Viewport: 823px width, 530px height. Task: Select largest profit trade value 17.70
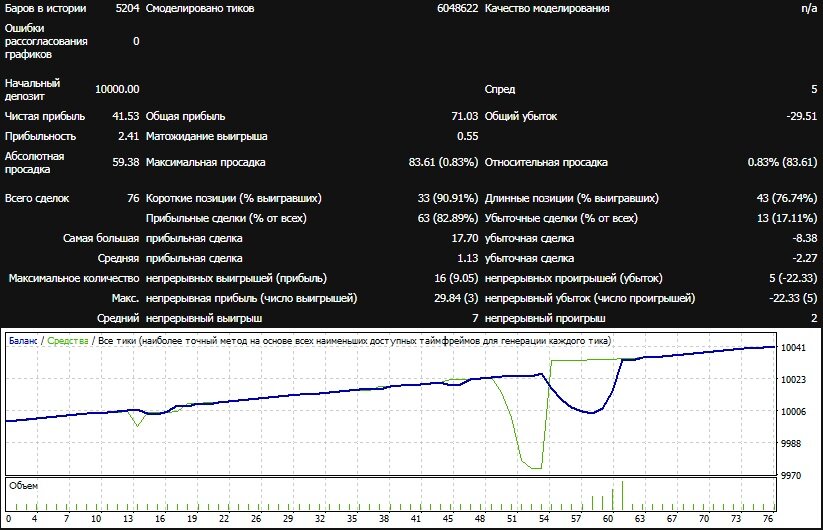pyautogui.click(x=465, y=238)
